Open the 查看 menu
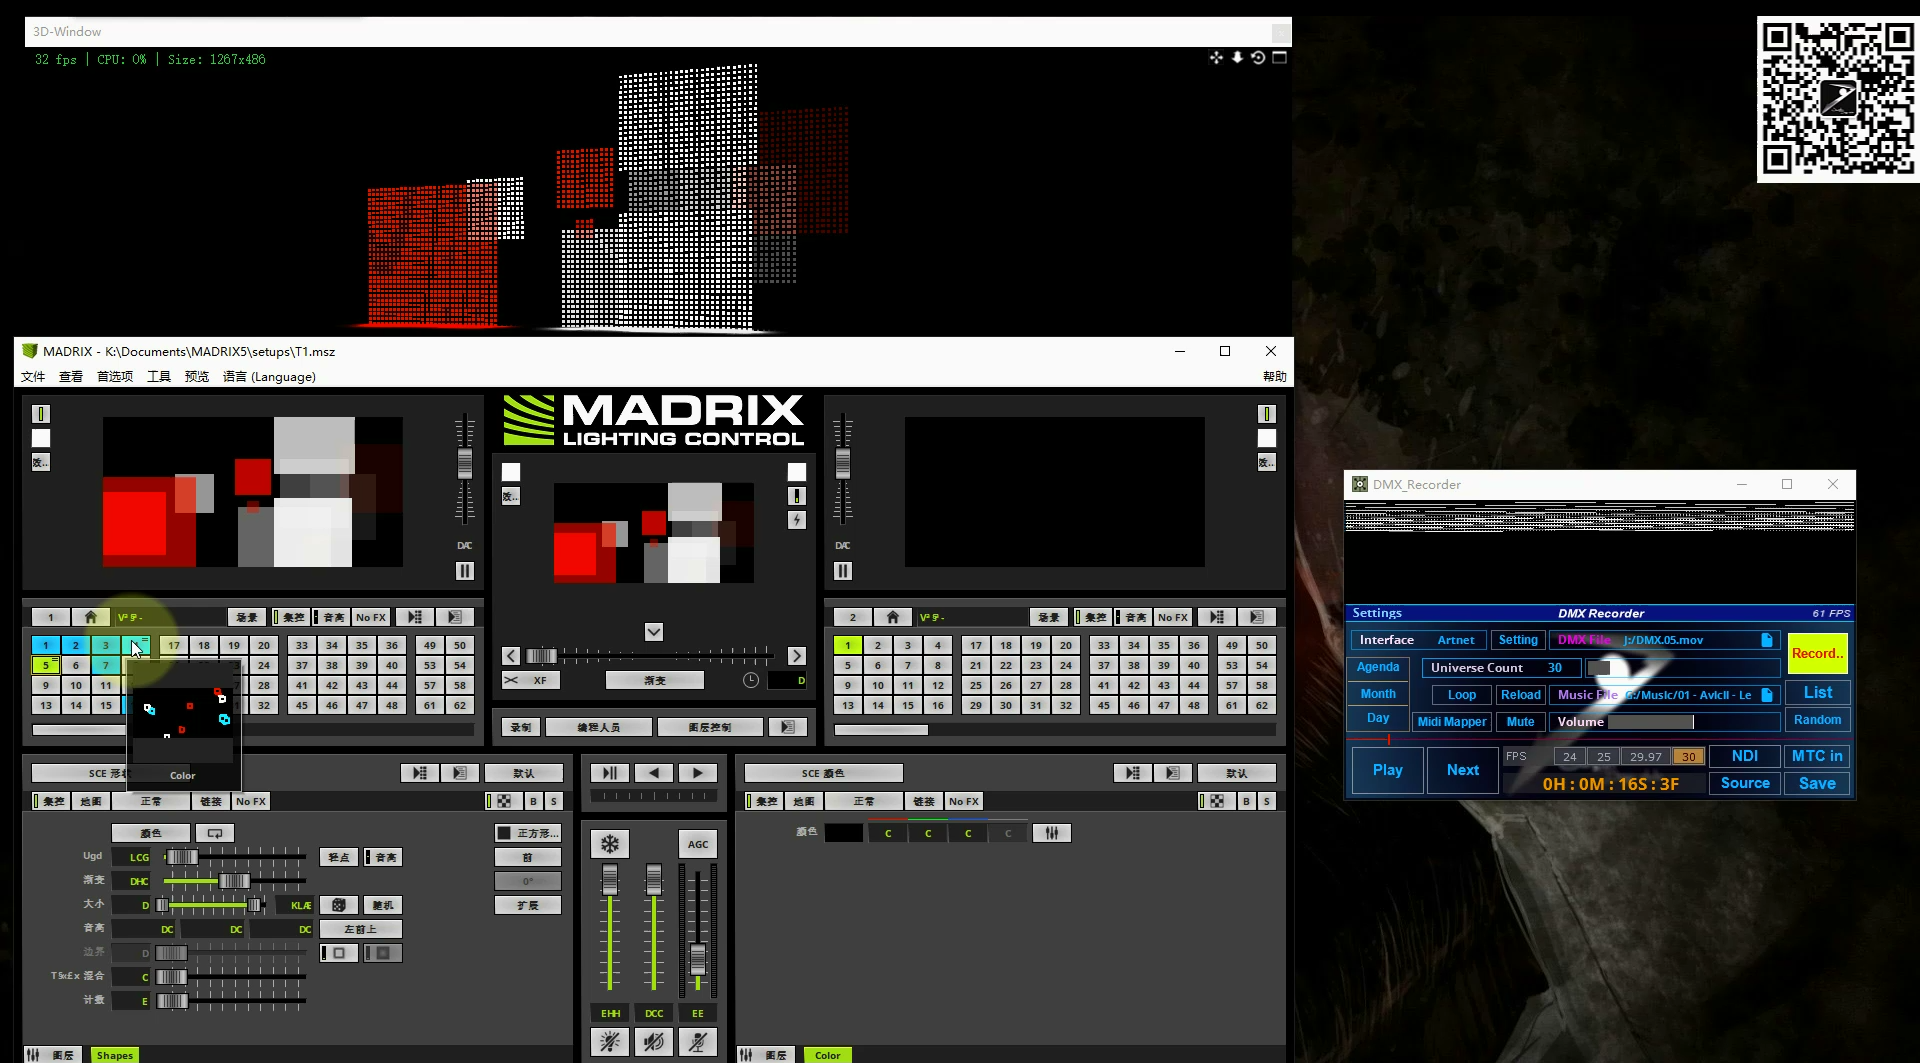Viewport: 1920px width, 1063px height. pos(71,377)
